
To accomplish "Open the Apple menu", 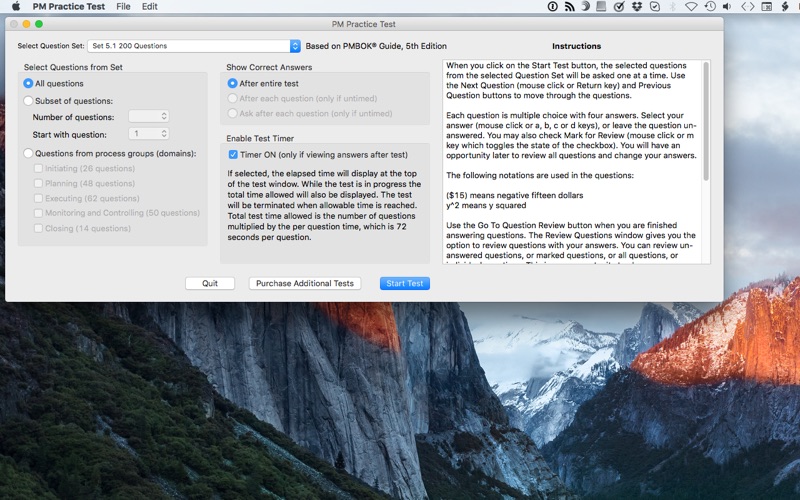I will pyautogui.click(x=16, y=7).
